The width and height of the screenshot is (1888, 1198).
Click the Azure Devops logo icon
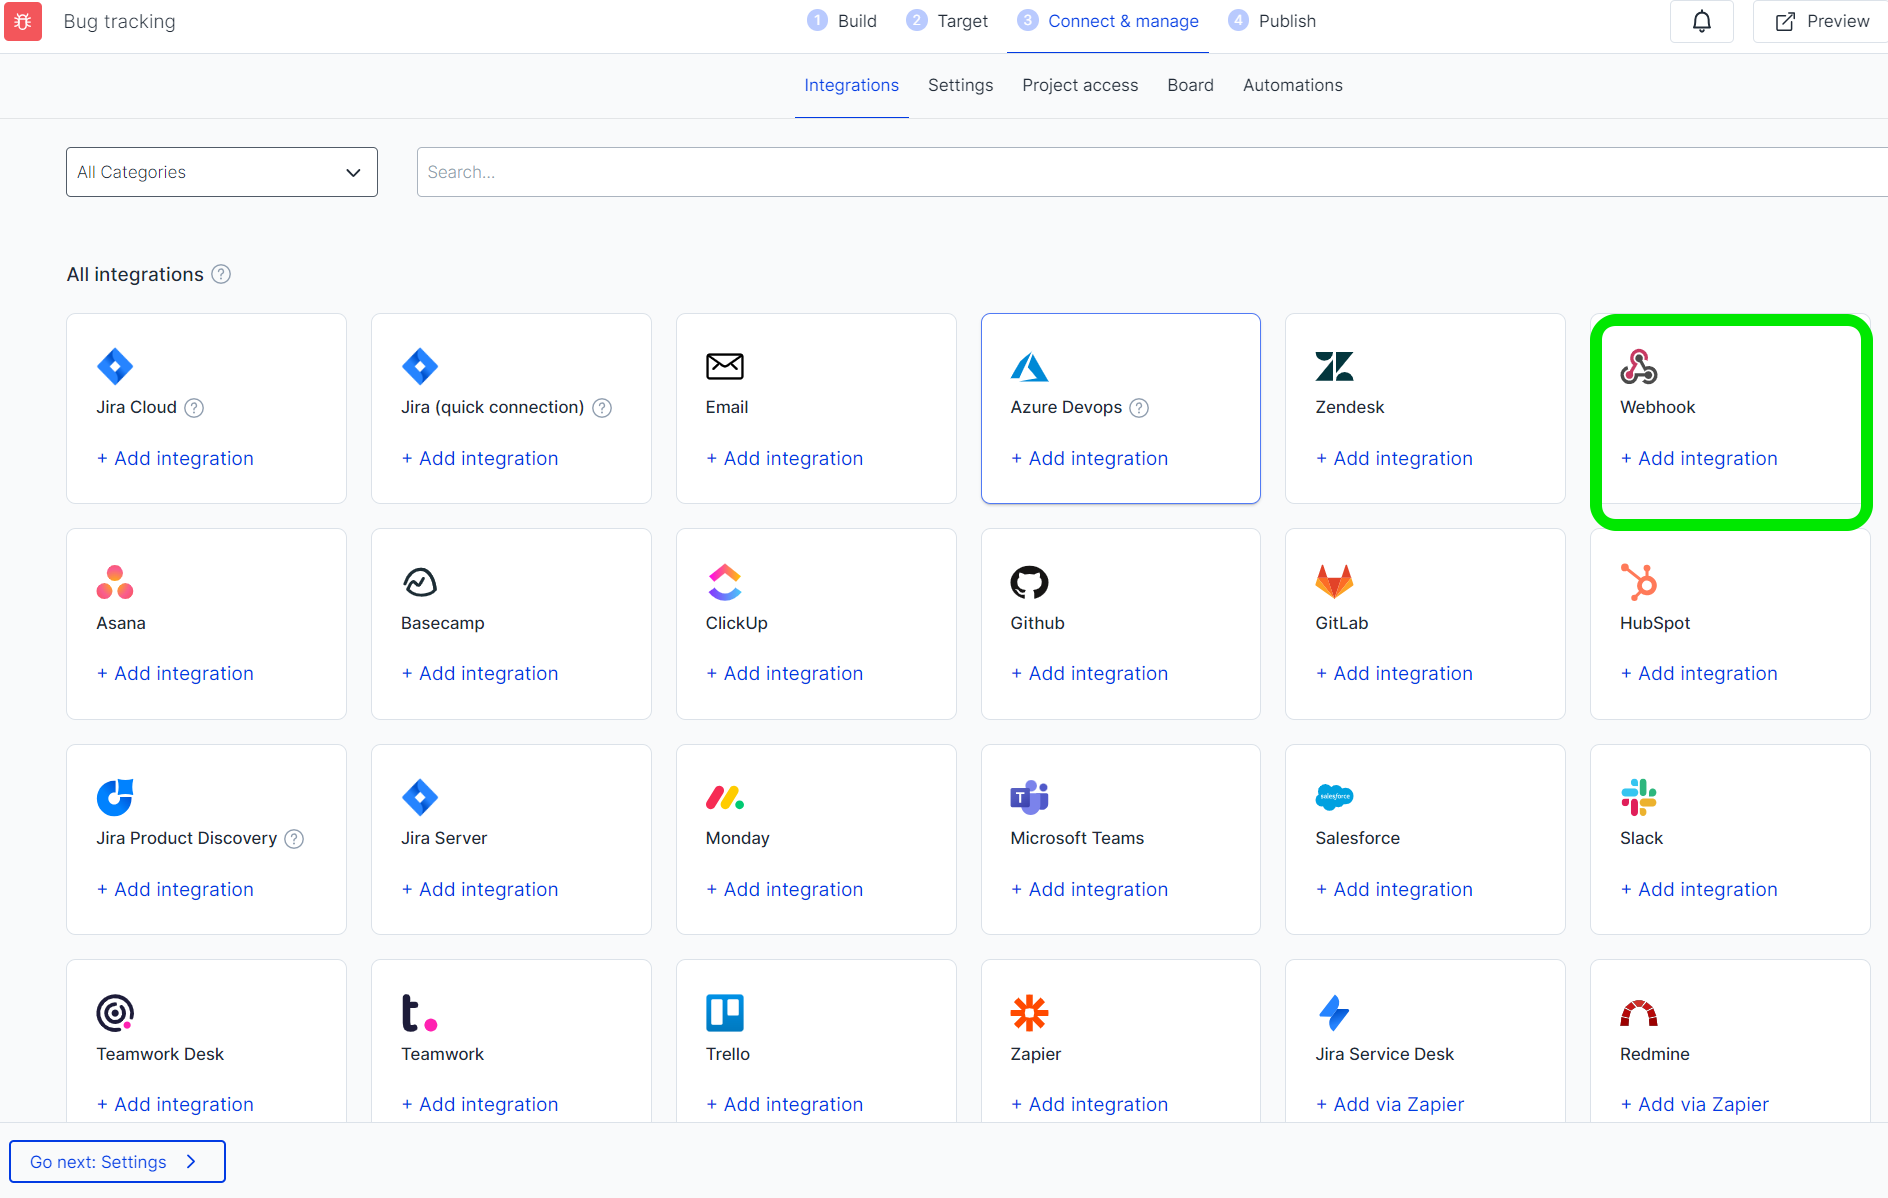1029,367
